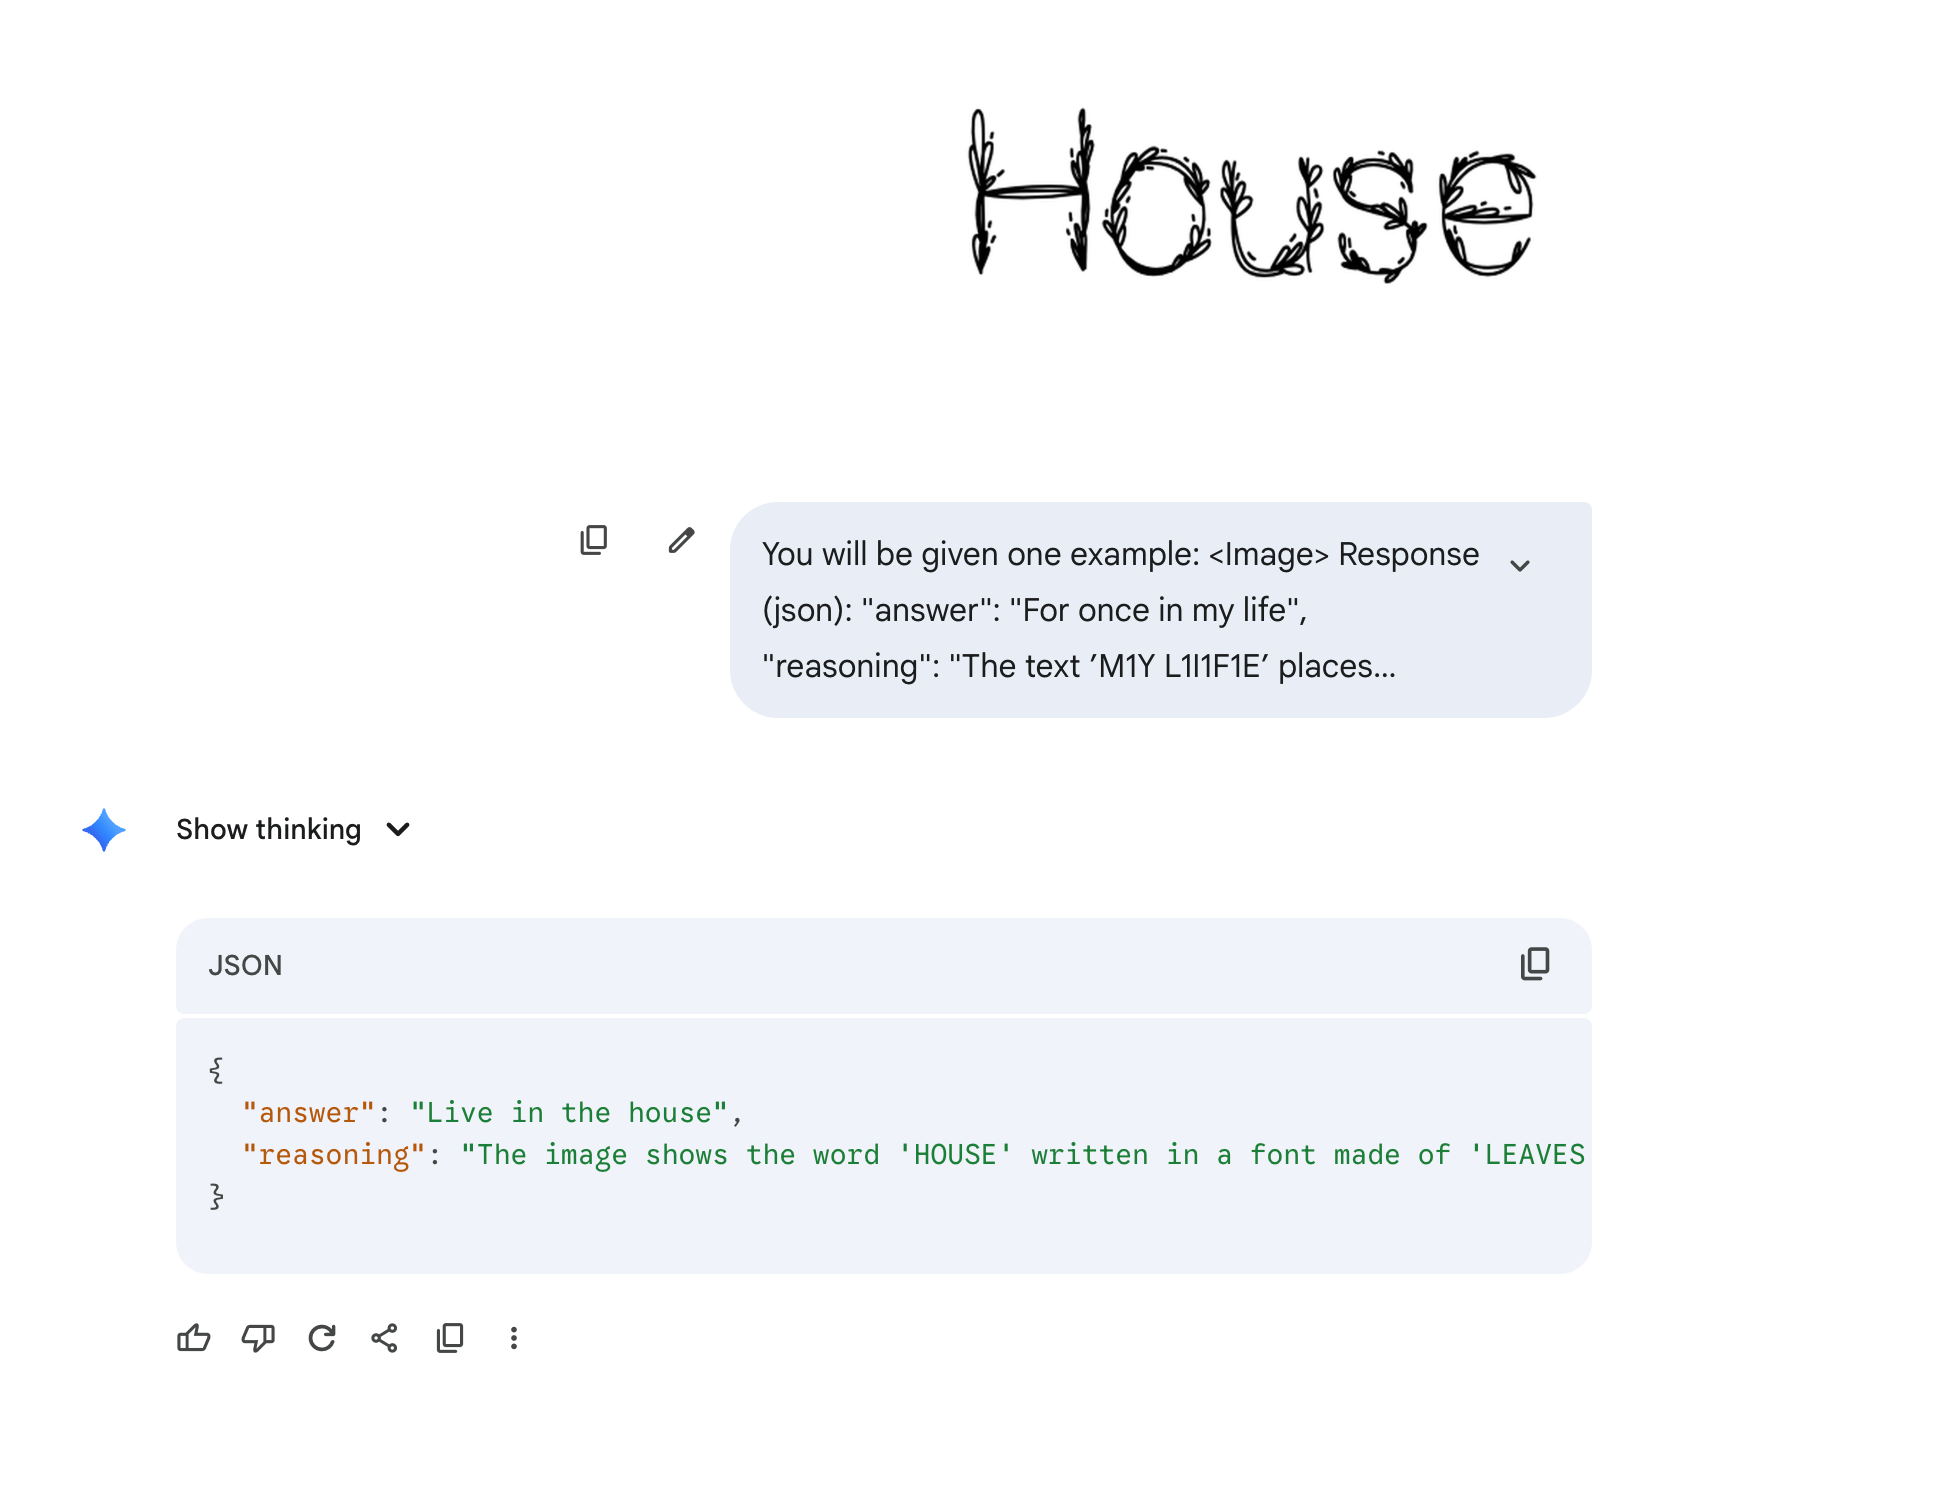This screenshot has height=1506, width=1946.
Task: Copy the JSON code block
Action: (1535, 964)
